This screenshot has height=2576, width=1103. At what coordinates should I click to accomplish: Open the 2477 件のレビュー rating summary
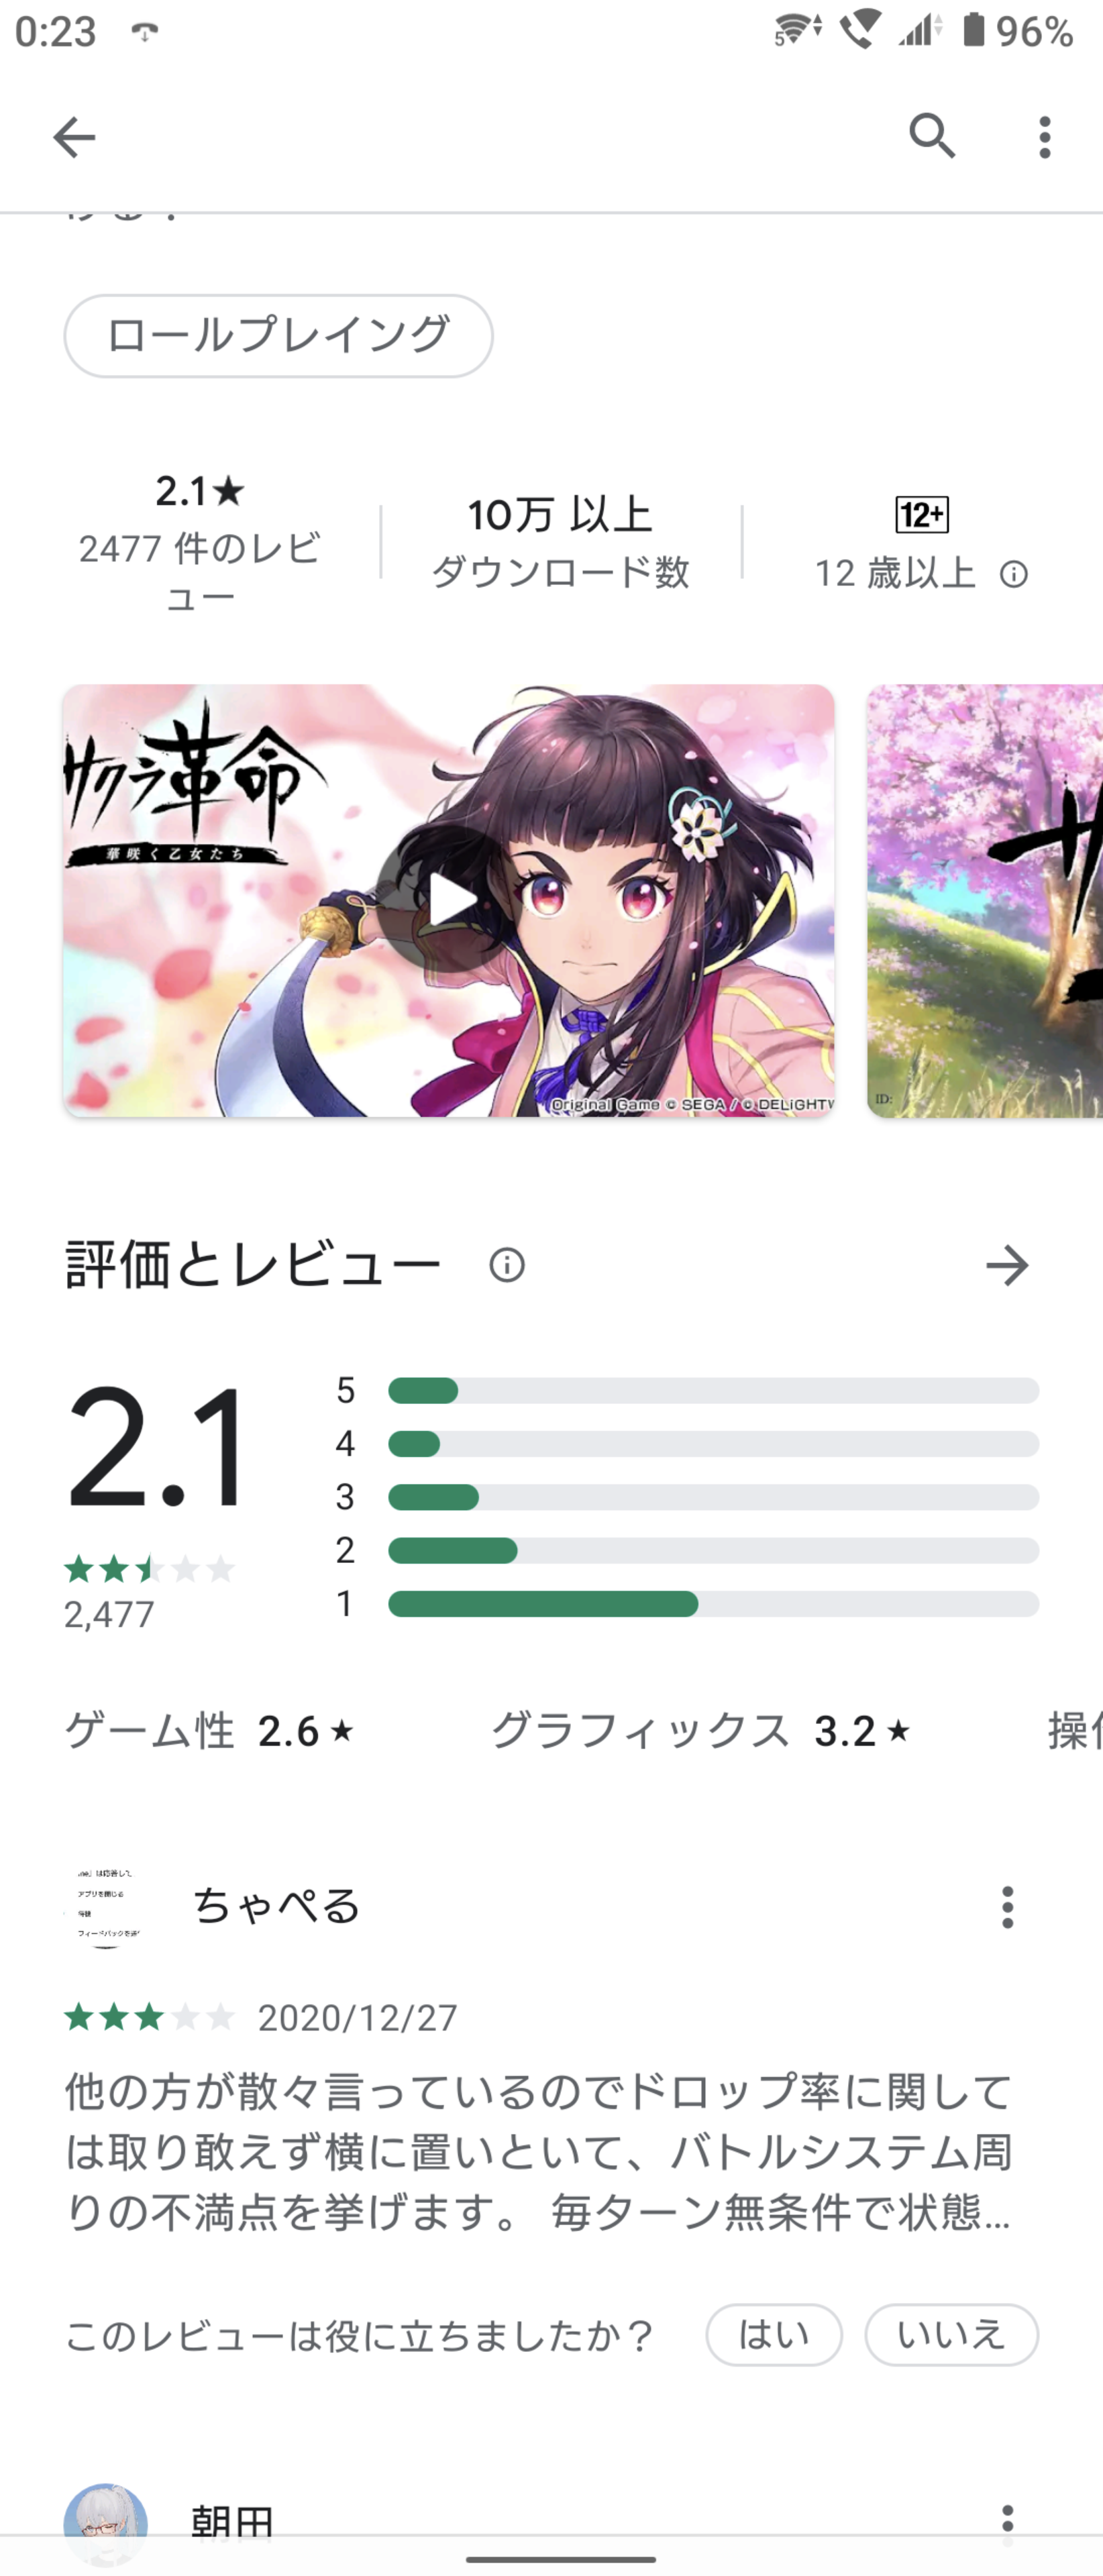click(200, 540)
